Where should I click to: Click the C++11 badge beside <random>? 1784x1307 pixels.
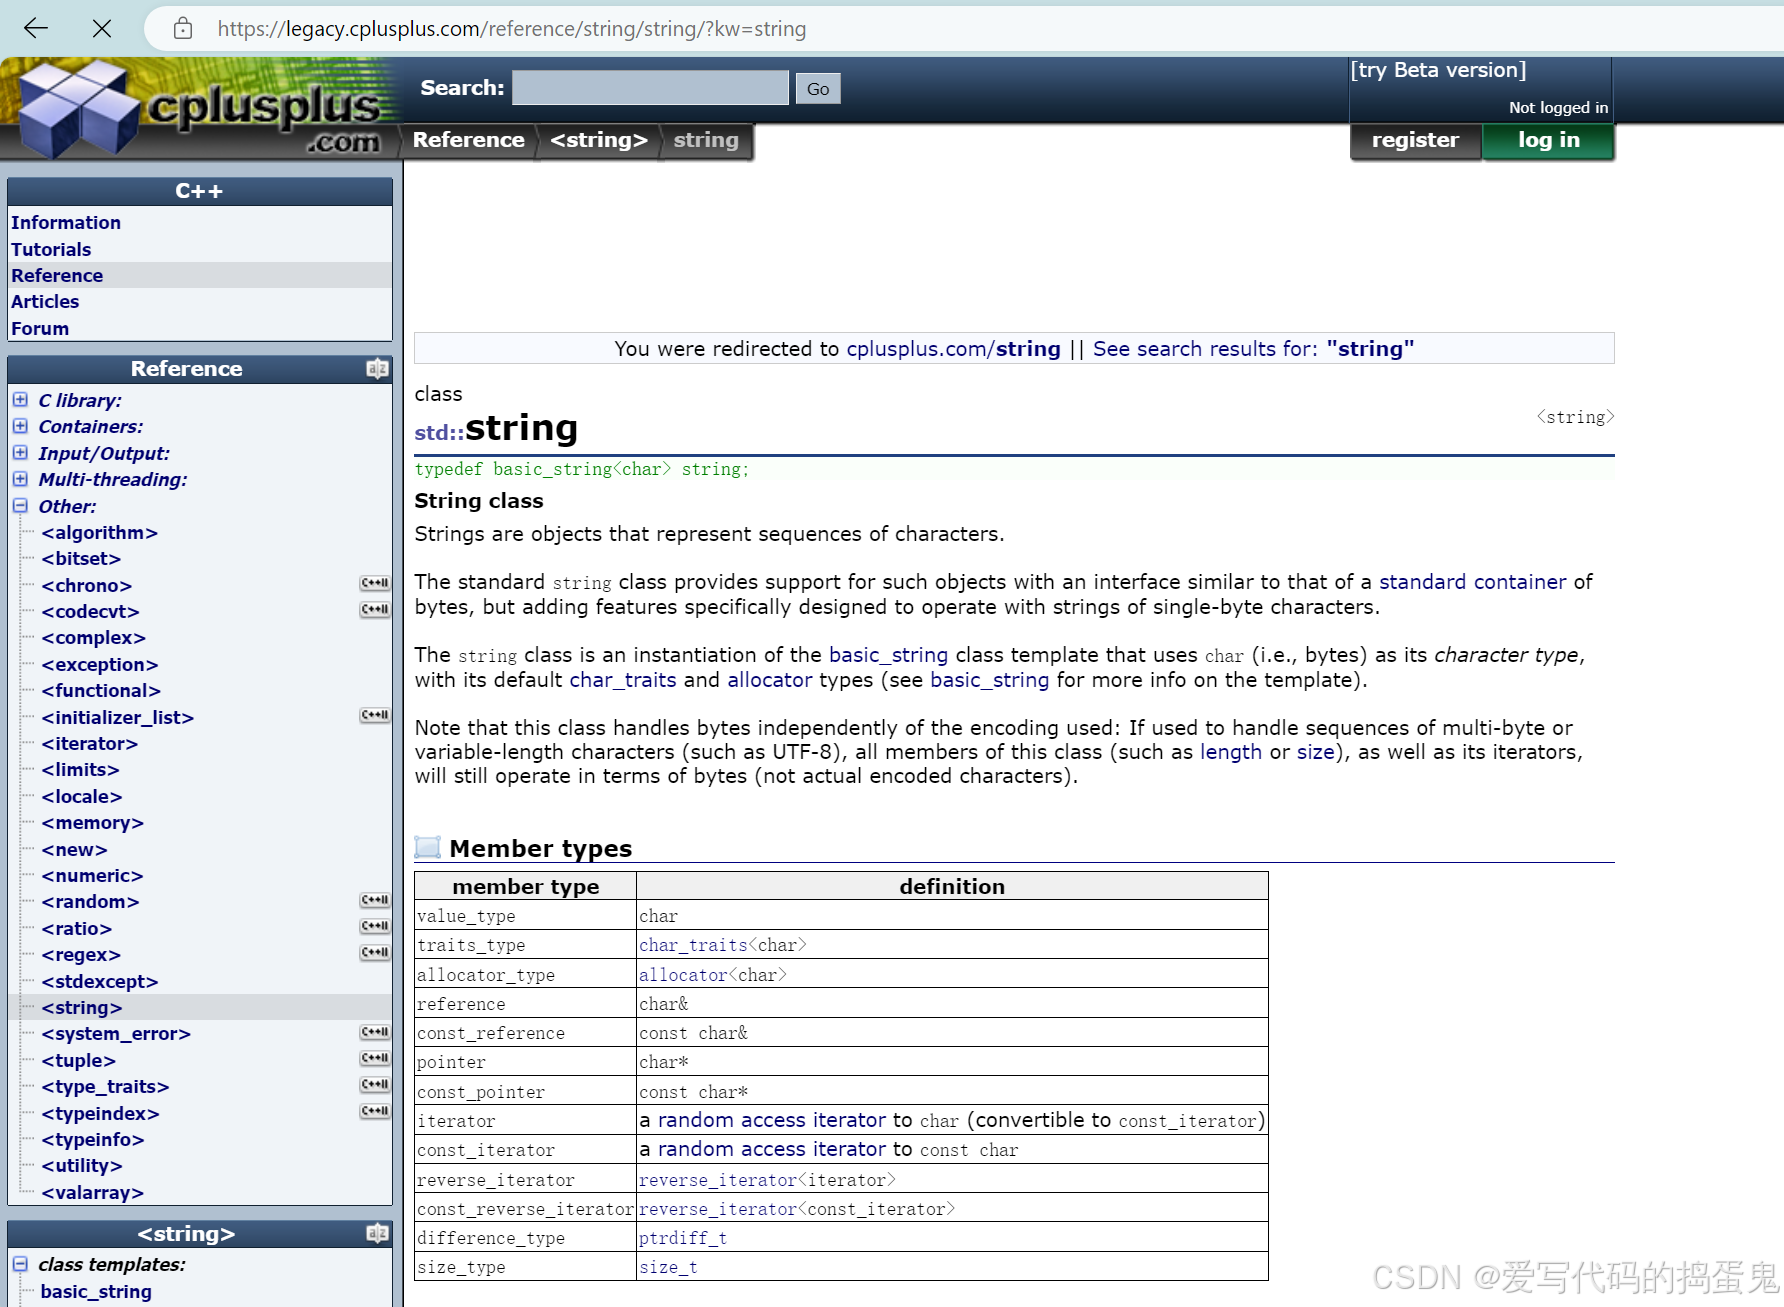(x=374, y=899)
